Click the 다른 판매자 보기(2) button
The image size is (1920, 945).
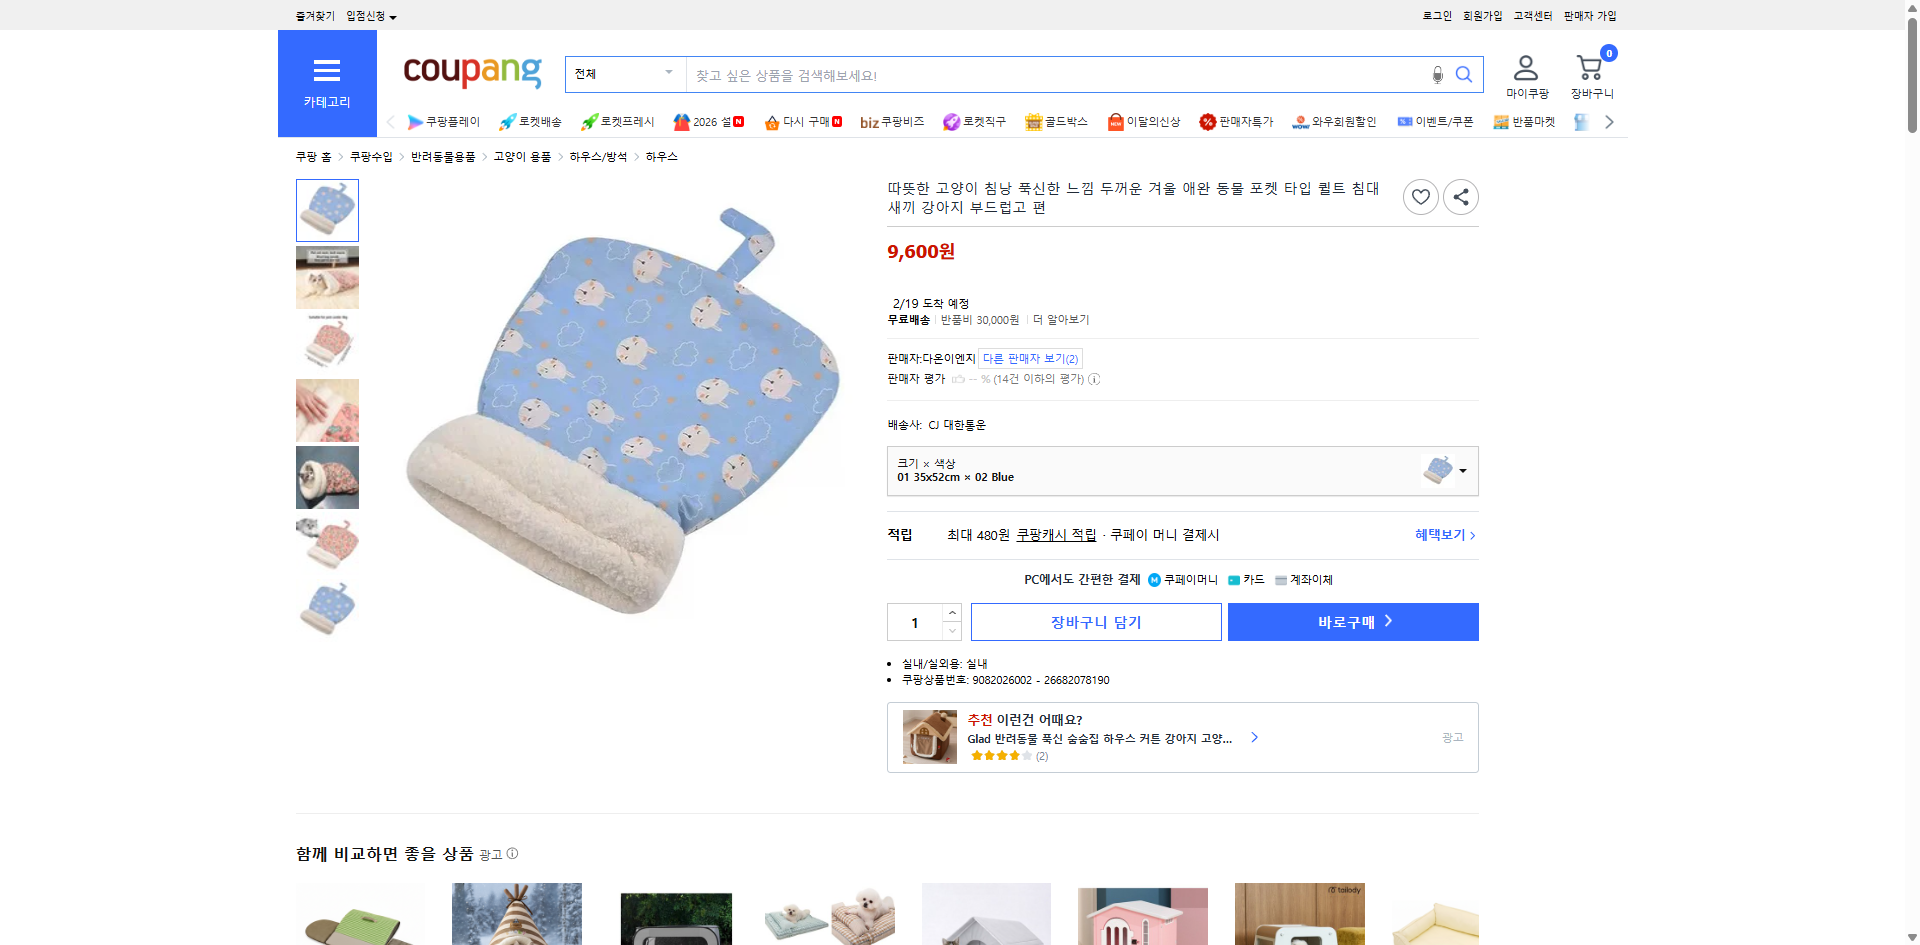coord(1030,358)
